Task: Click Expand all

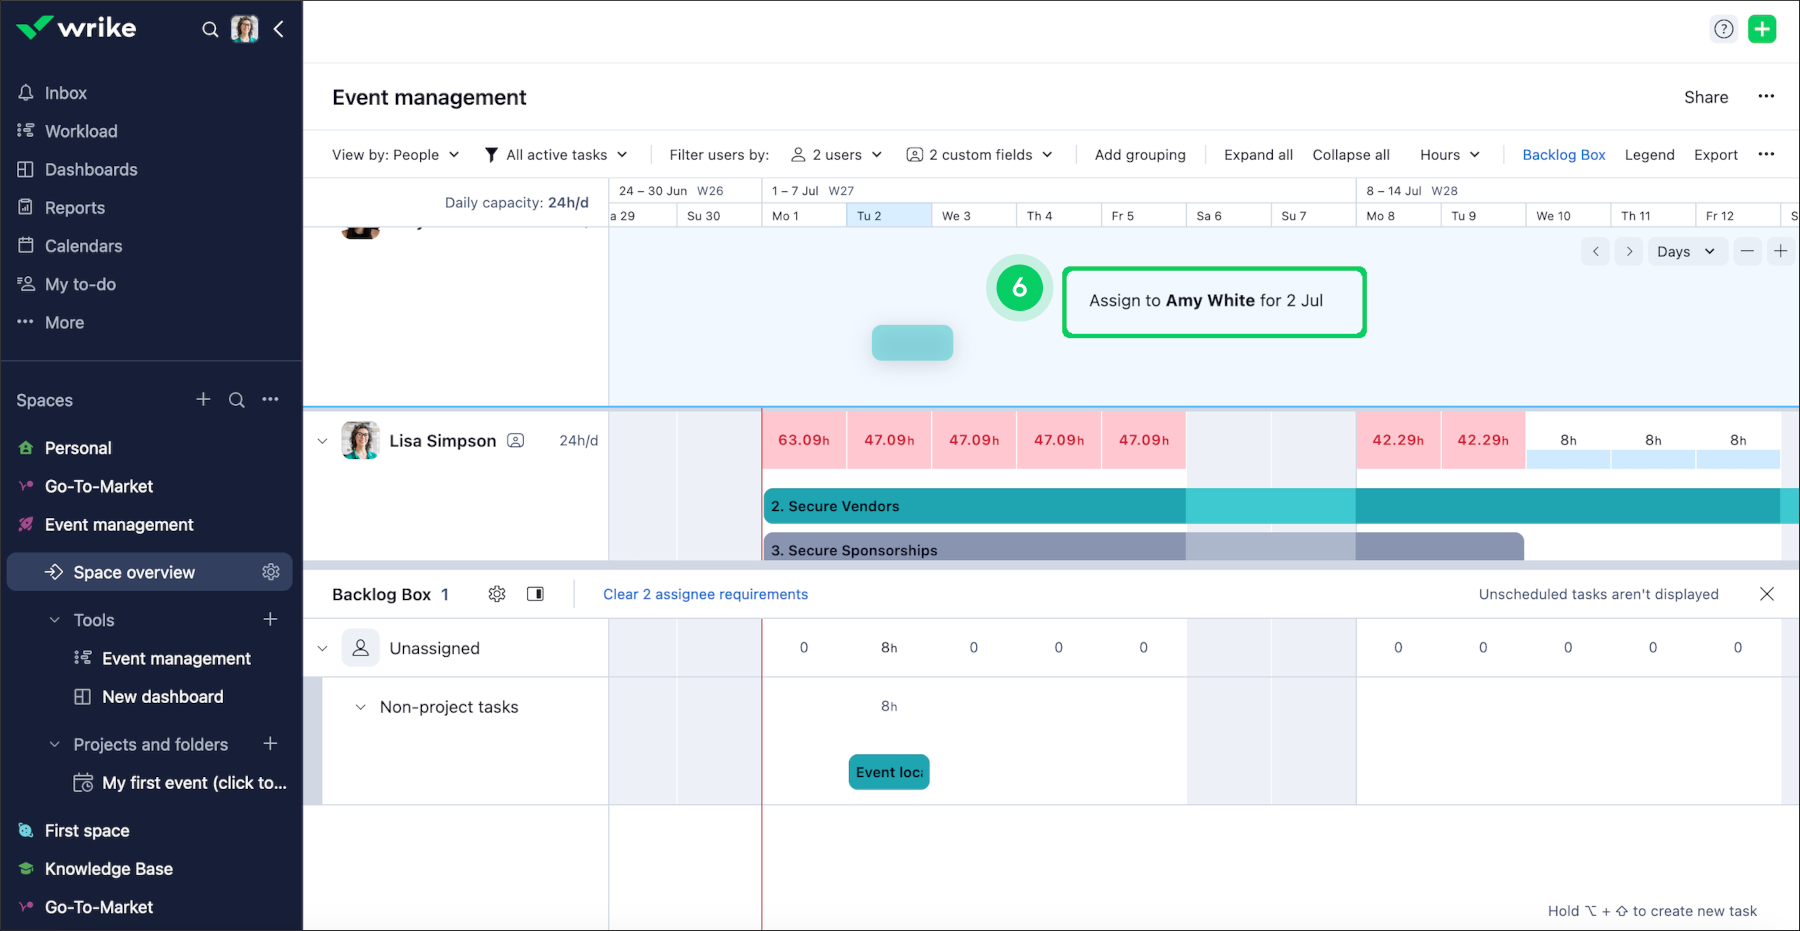Action: [1258, 155]
